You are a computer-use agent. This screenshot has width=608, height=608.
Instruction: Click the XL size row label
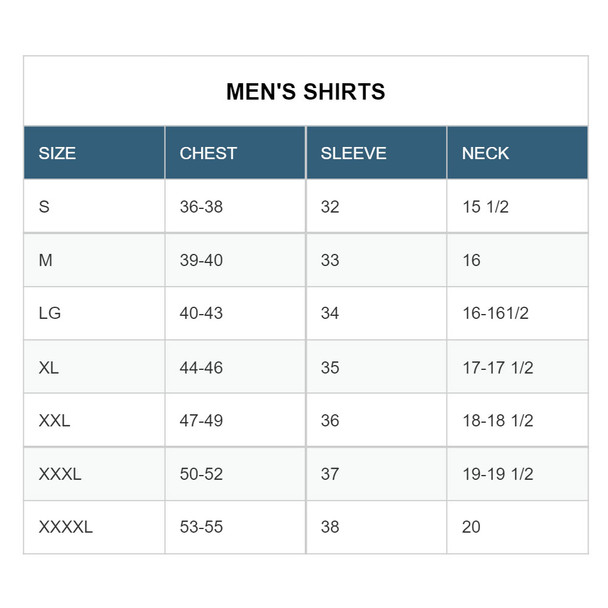point(49,367)
